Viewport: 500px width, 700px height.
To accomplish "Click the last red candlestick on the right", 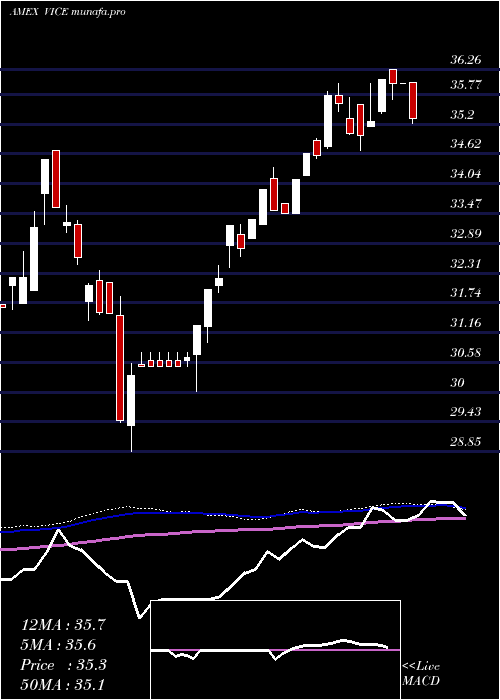I will 413,100.
